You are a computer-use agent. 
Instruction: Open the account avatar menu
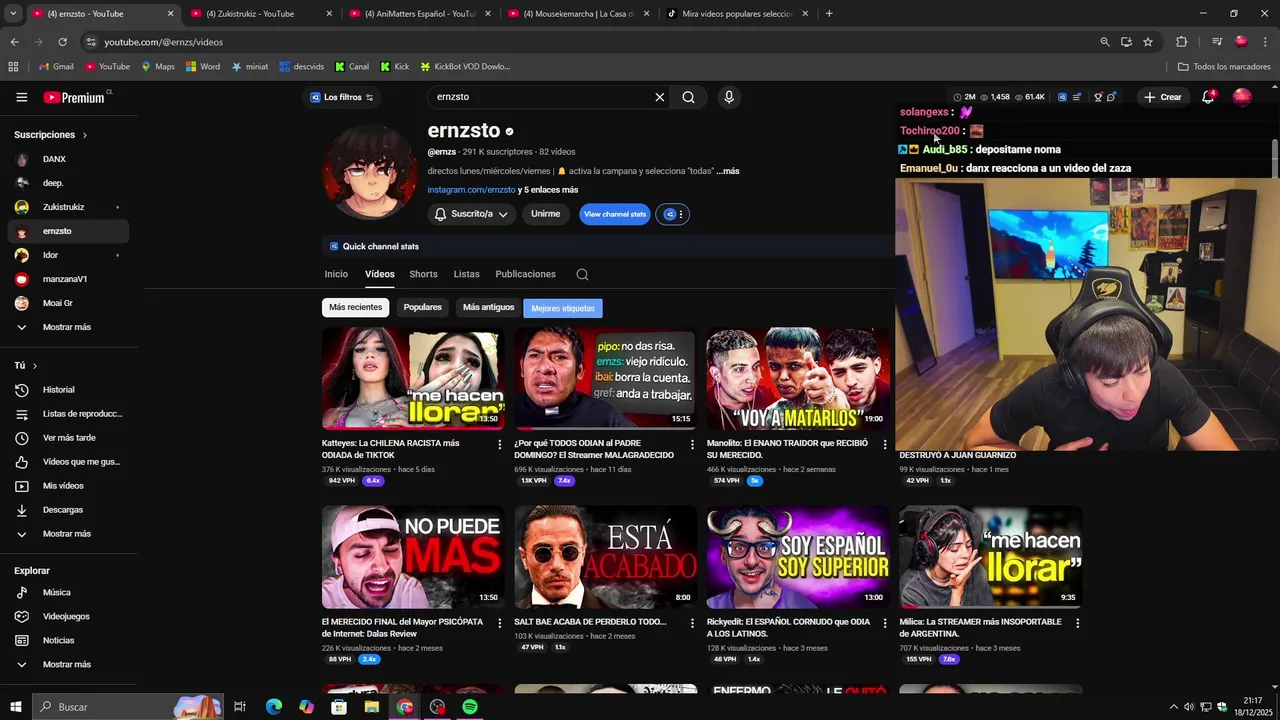pyautogui.click(x=1242, y=97)
